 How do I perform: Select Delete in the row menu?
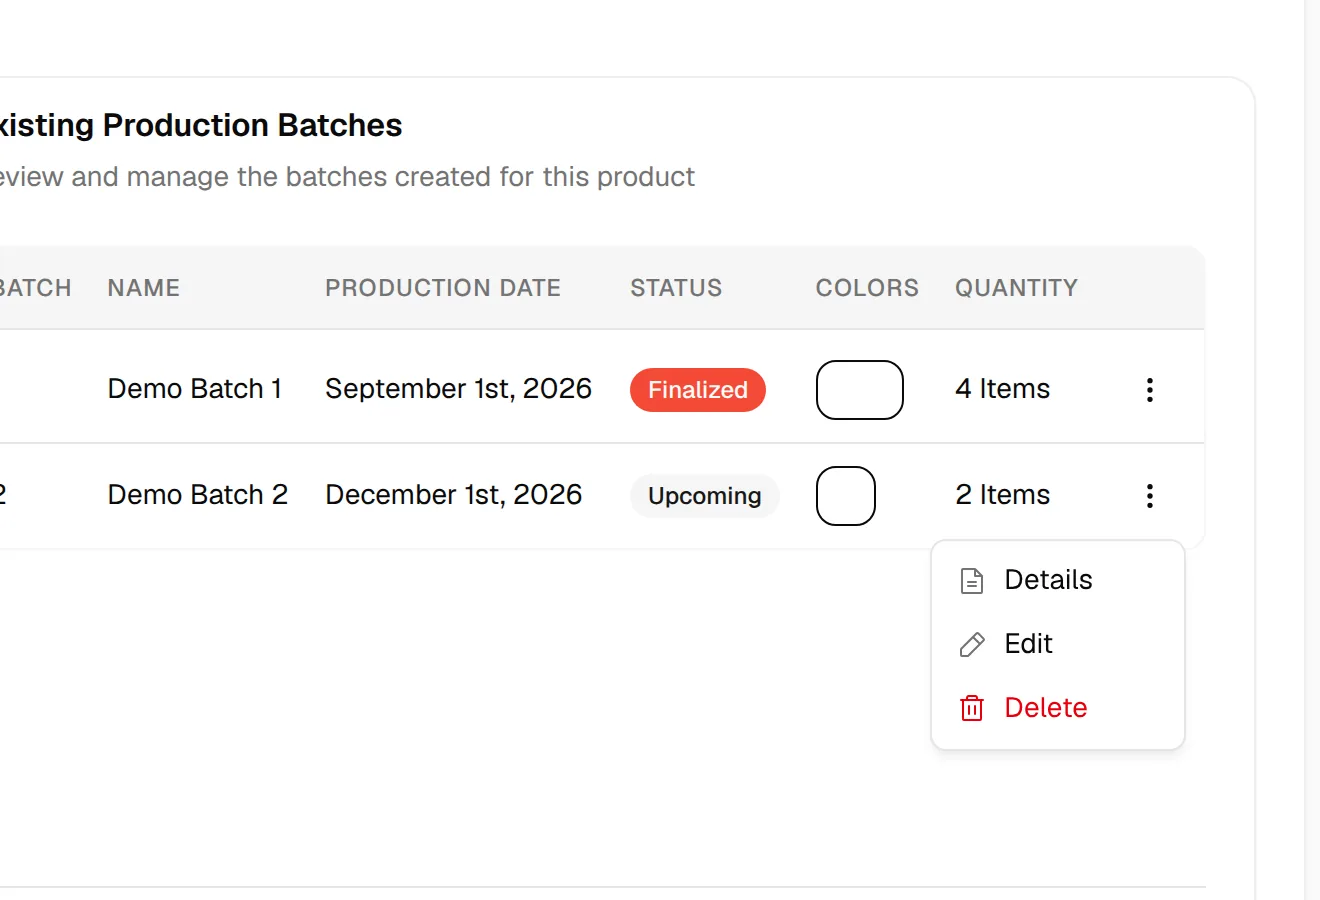tap(1058, 708)
